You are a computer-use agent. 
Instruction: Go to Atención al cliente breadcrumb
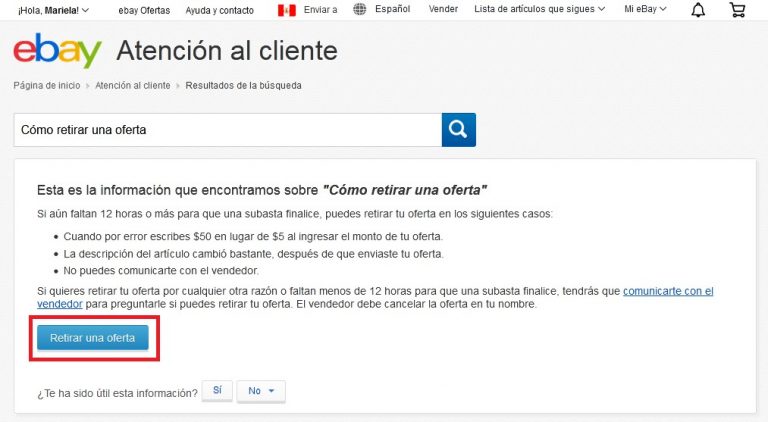(x=133, y=85)
